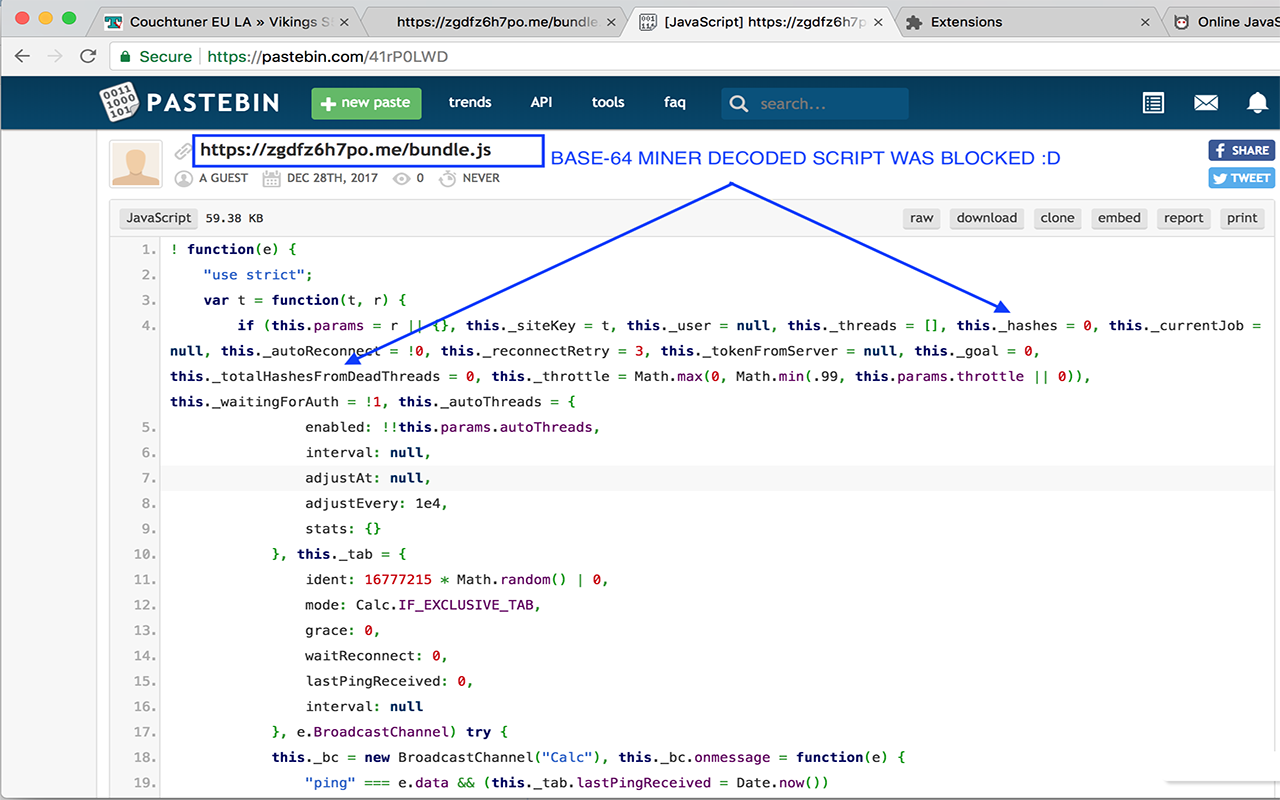Click the A GUEST author label
This screenshot has height=800, width=1280.
[x=223, y=179]
